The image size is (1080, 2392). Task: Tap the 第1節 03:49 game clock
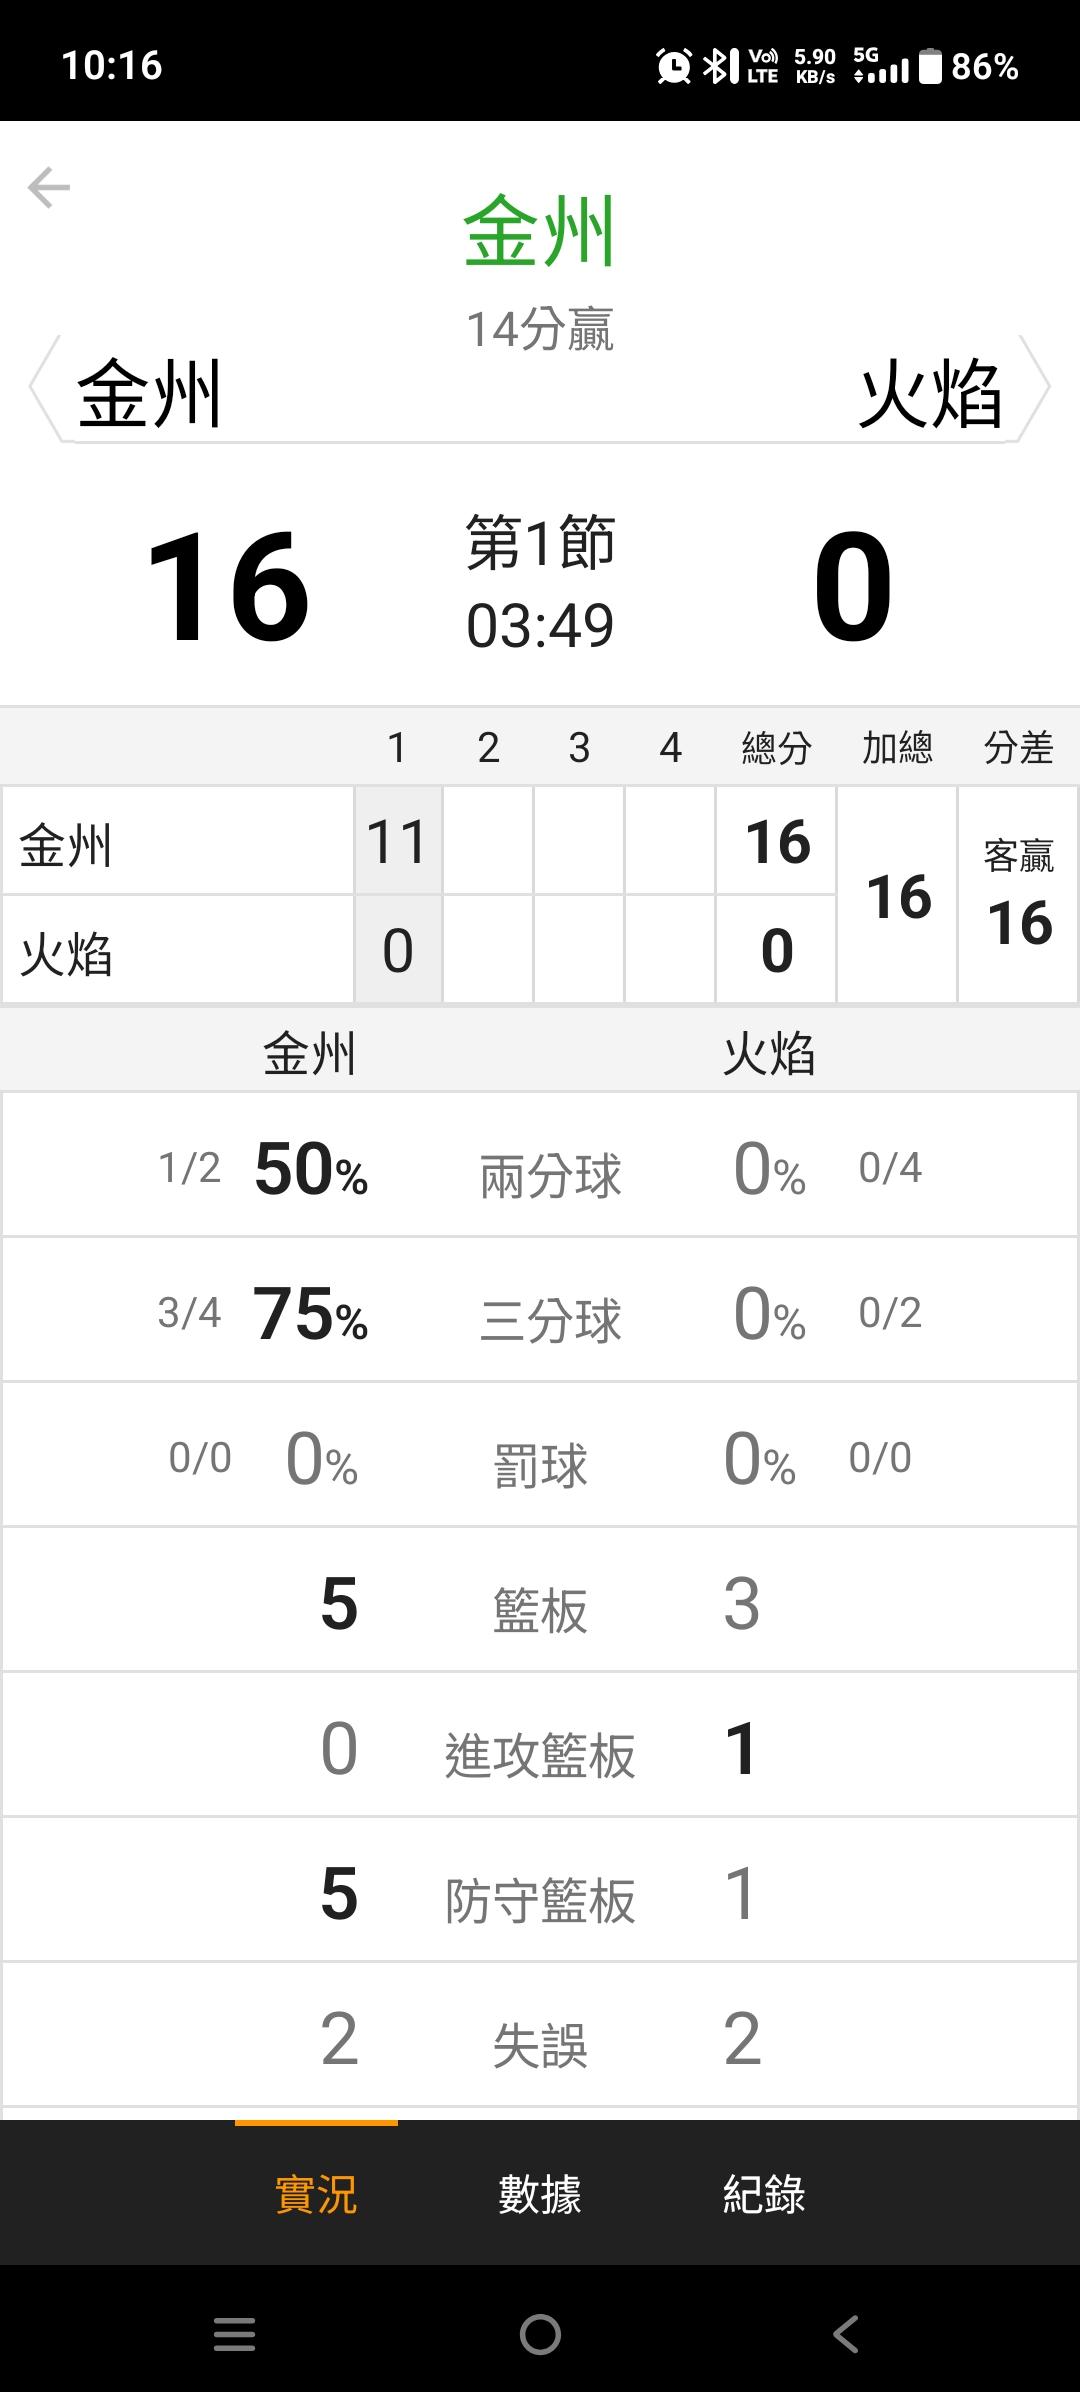click(x=540, y=584)
